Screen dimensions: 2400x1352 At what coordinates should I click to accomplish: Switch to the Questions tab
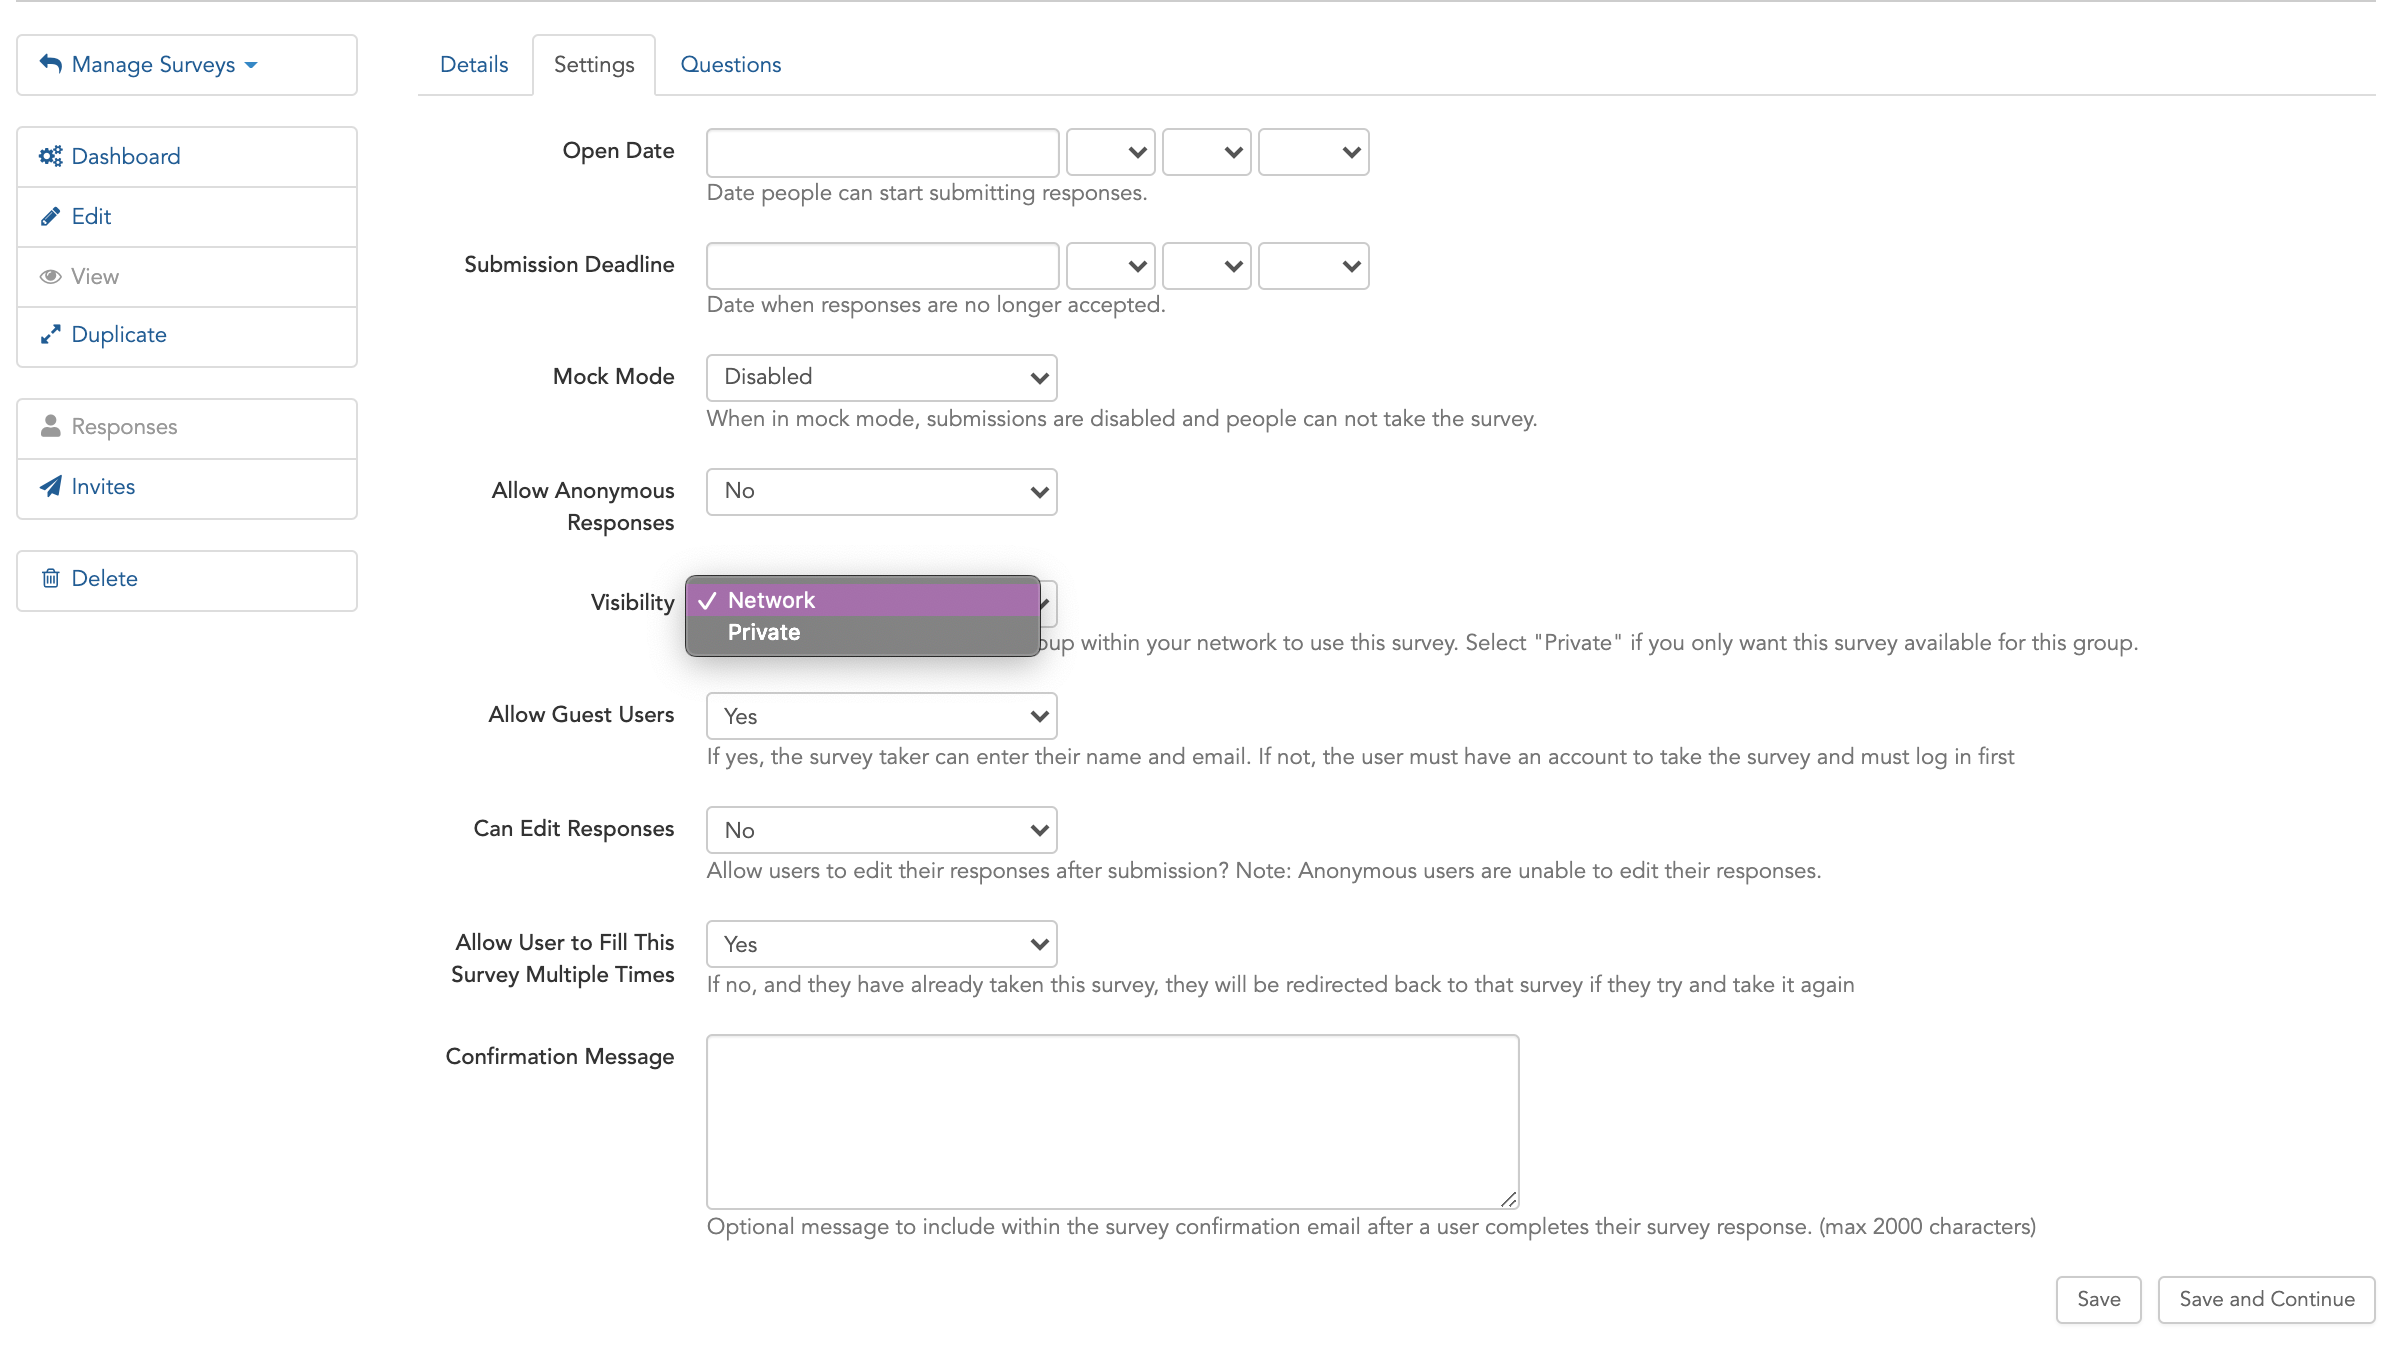tap(731, 64)
